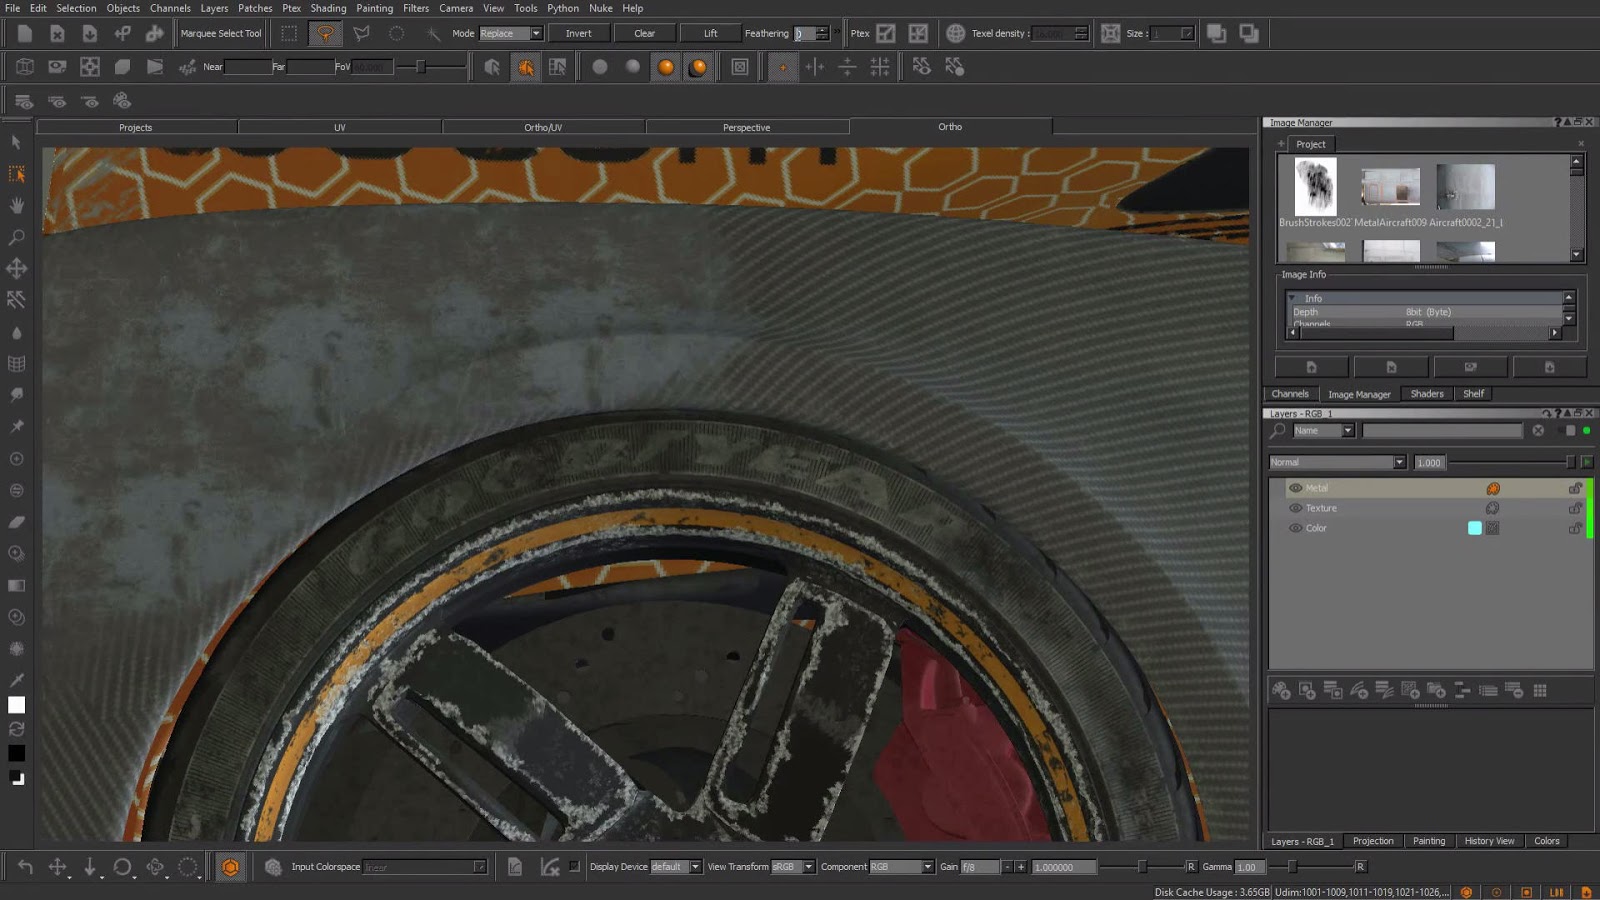The image size is (1600, 900).
Task: Select the Marquee Select tool in left toolbar
Action: [17, 174]
